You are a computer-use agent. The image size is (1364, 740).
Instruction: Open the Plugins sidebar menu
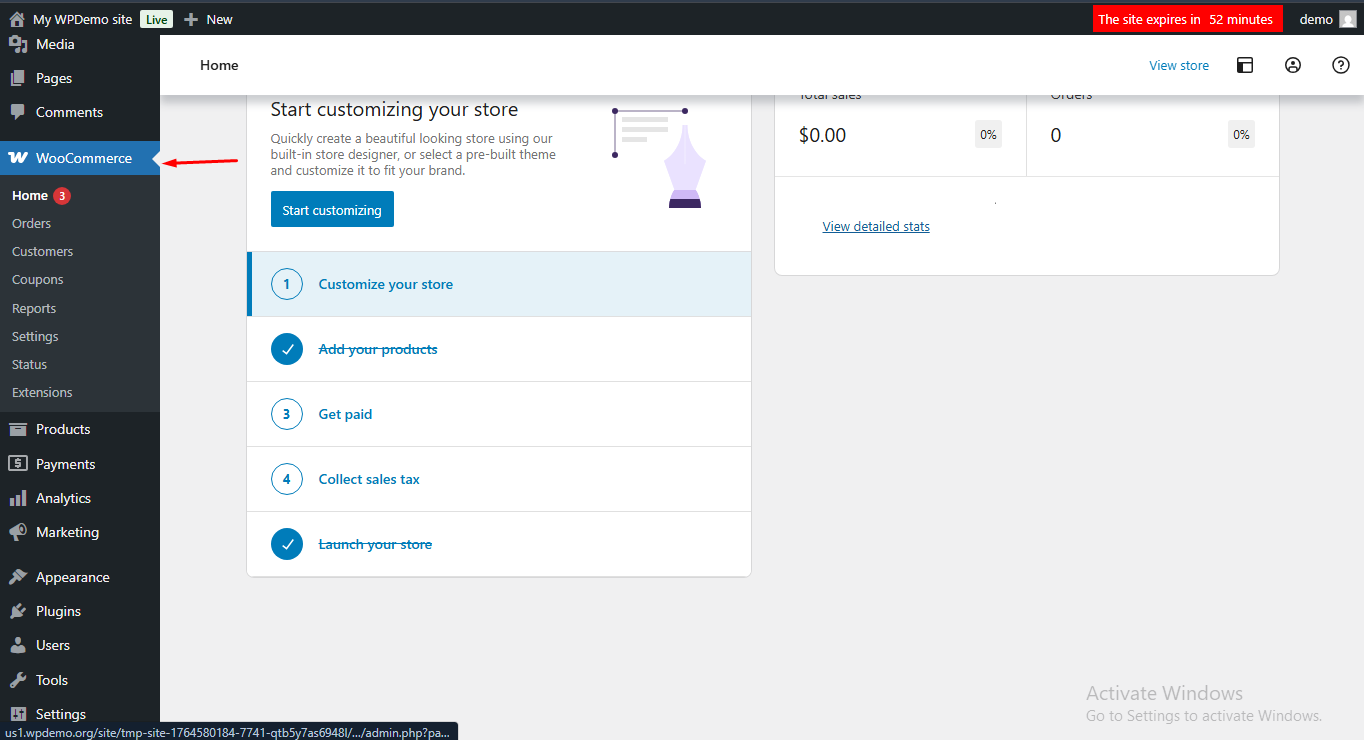[x=58, y=611]
